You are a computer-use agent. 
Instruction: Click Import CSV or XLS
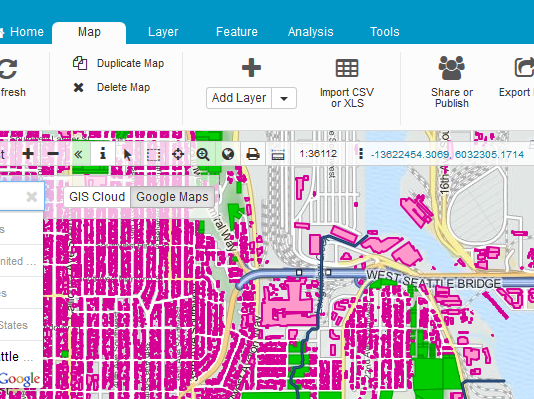click(x=347, y=83)
